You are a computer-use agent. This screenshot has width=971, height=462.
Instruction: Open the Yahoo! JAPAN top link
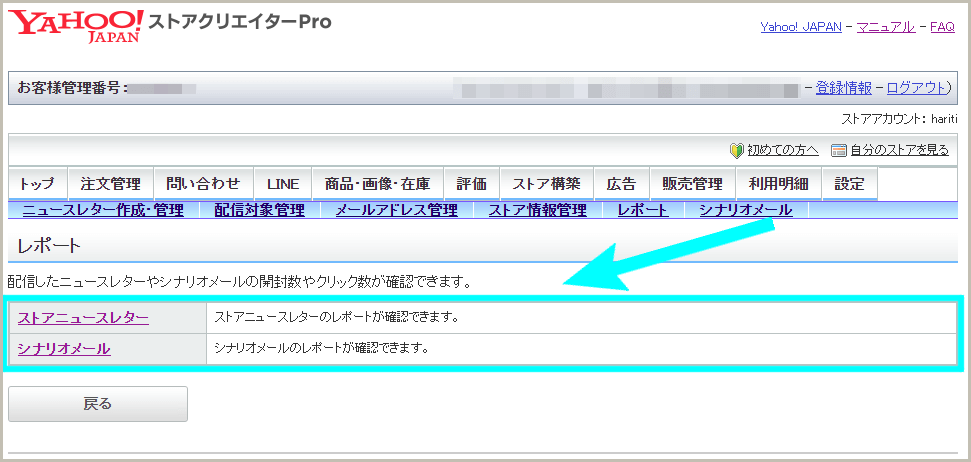801,27
